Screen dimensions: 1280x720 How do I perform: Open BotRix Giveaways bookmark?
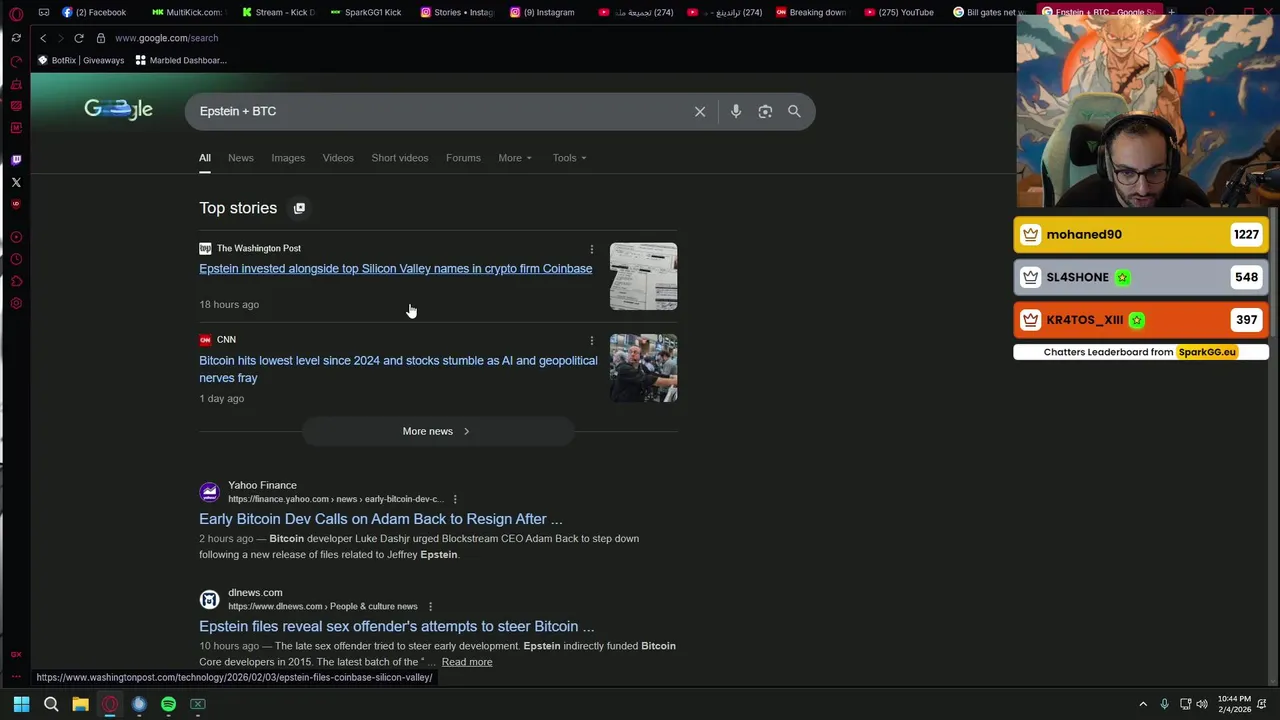point(81,60)
